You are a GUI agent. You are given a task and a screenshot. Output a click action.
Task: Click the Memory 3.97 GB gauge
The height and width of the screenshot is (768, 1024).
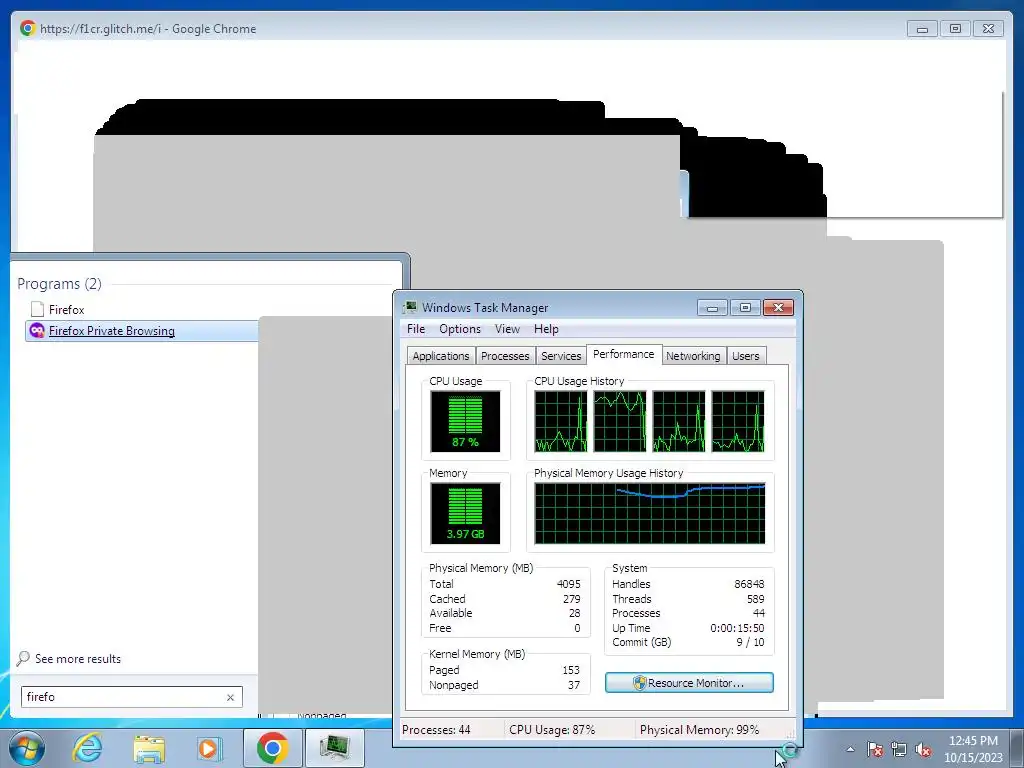pyautogui.click(x=465, y=513)
